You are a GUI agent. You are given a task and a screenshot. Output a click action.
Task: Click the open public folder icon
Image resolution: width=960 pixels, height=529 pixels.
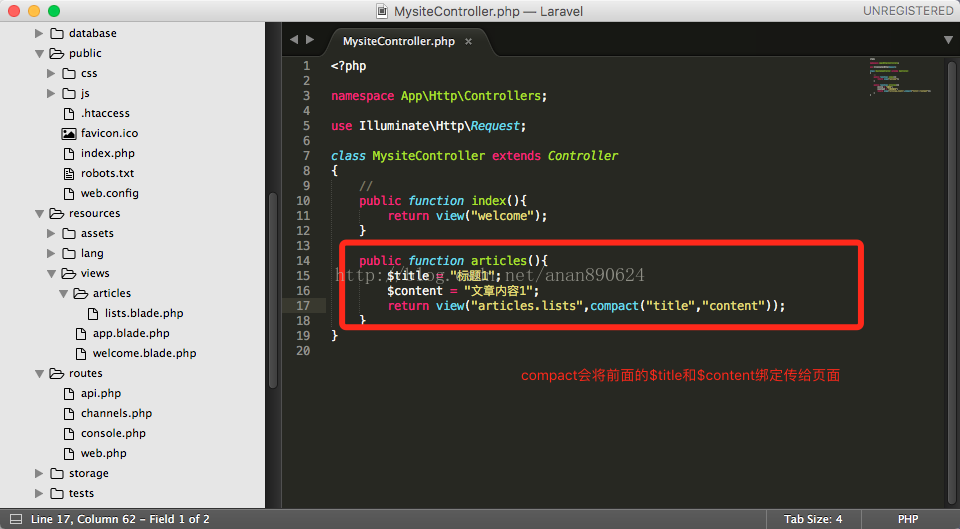(57, 53)
